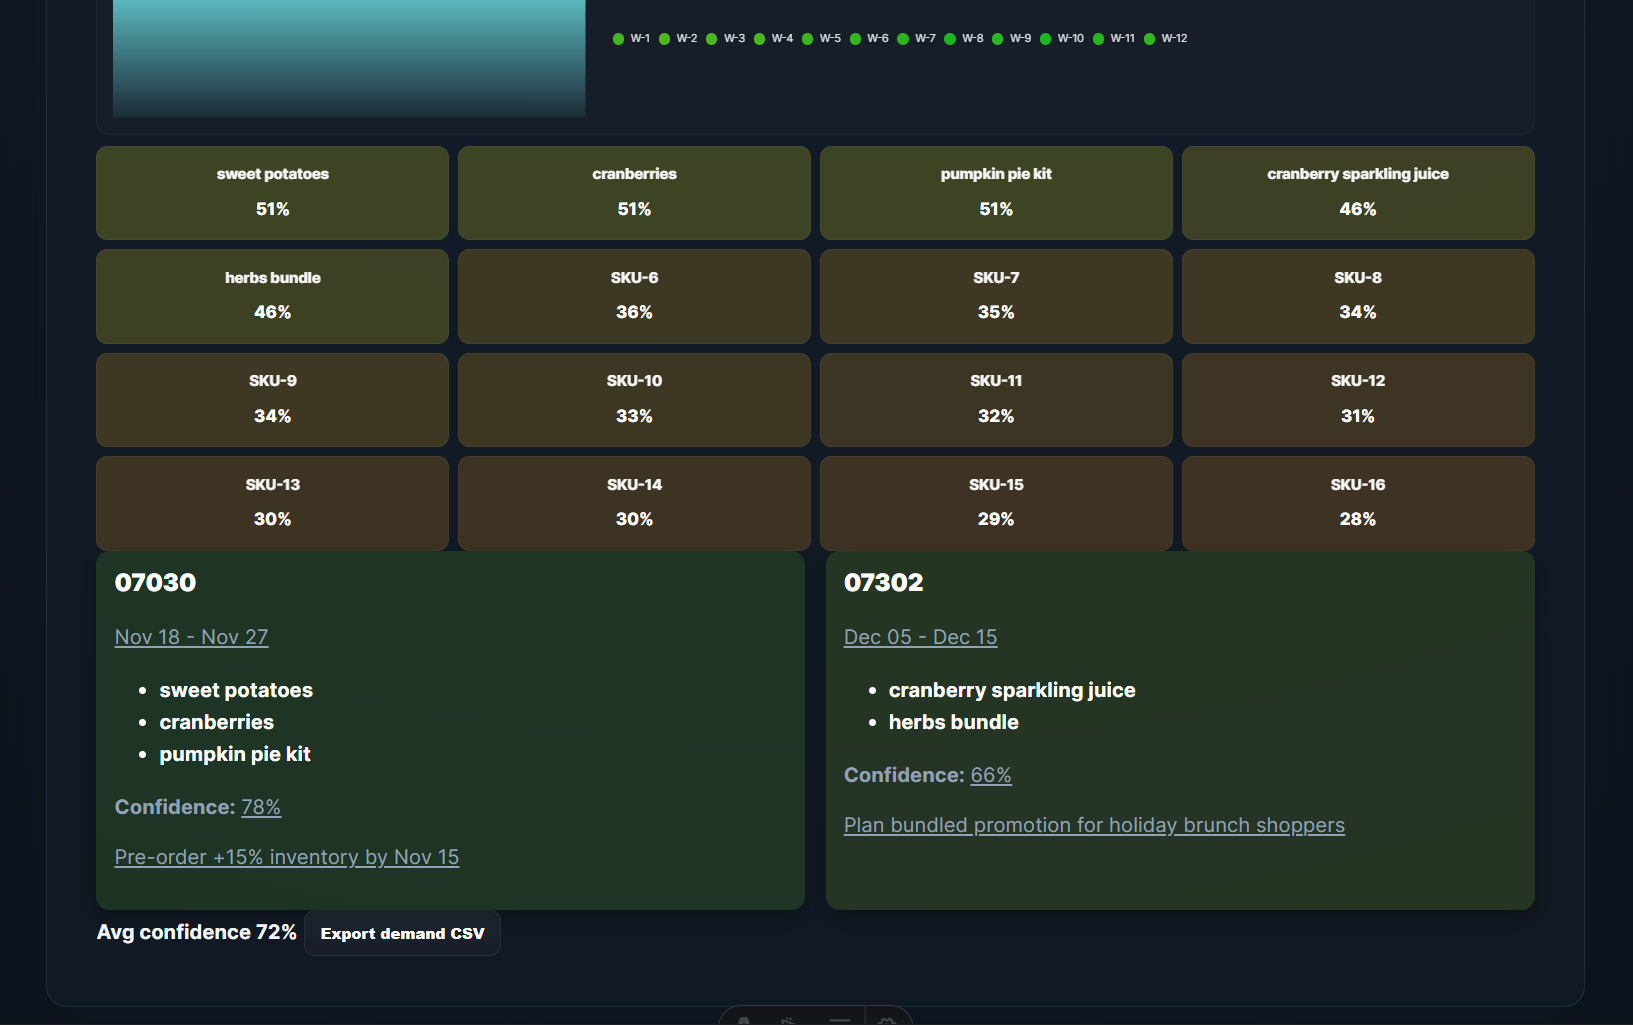This screenshot has width=1633, height=1025.
Task: Click herbs bundle bullet in 07302 list
Action: (x=954, y=722)
